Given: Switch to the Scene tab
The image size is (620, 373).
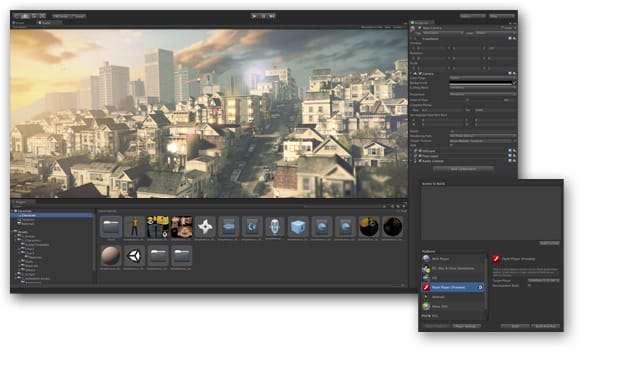Looking at the screenshot, I should (19, 23).
